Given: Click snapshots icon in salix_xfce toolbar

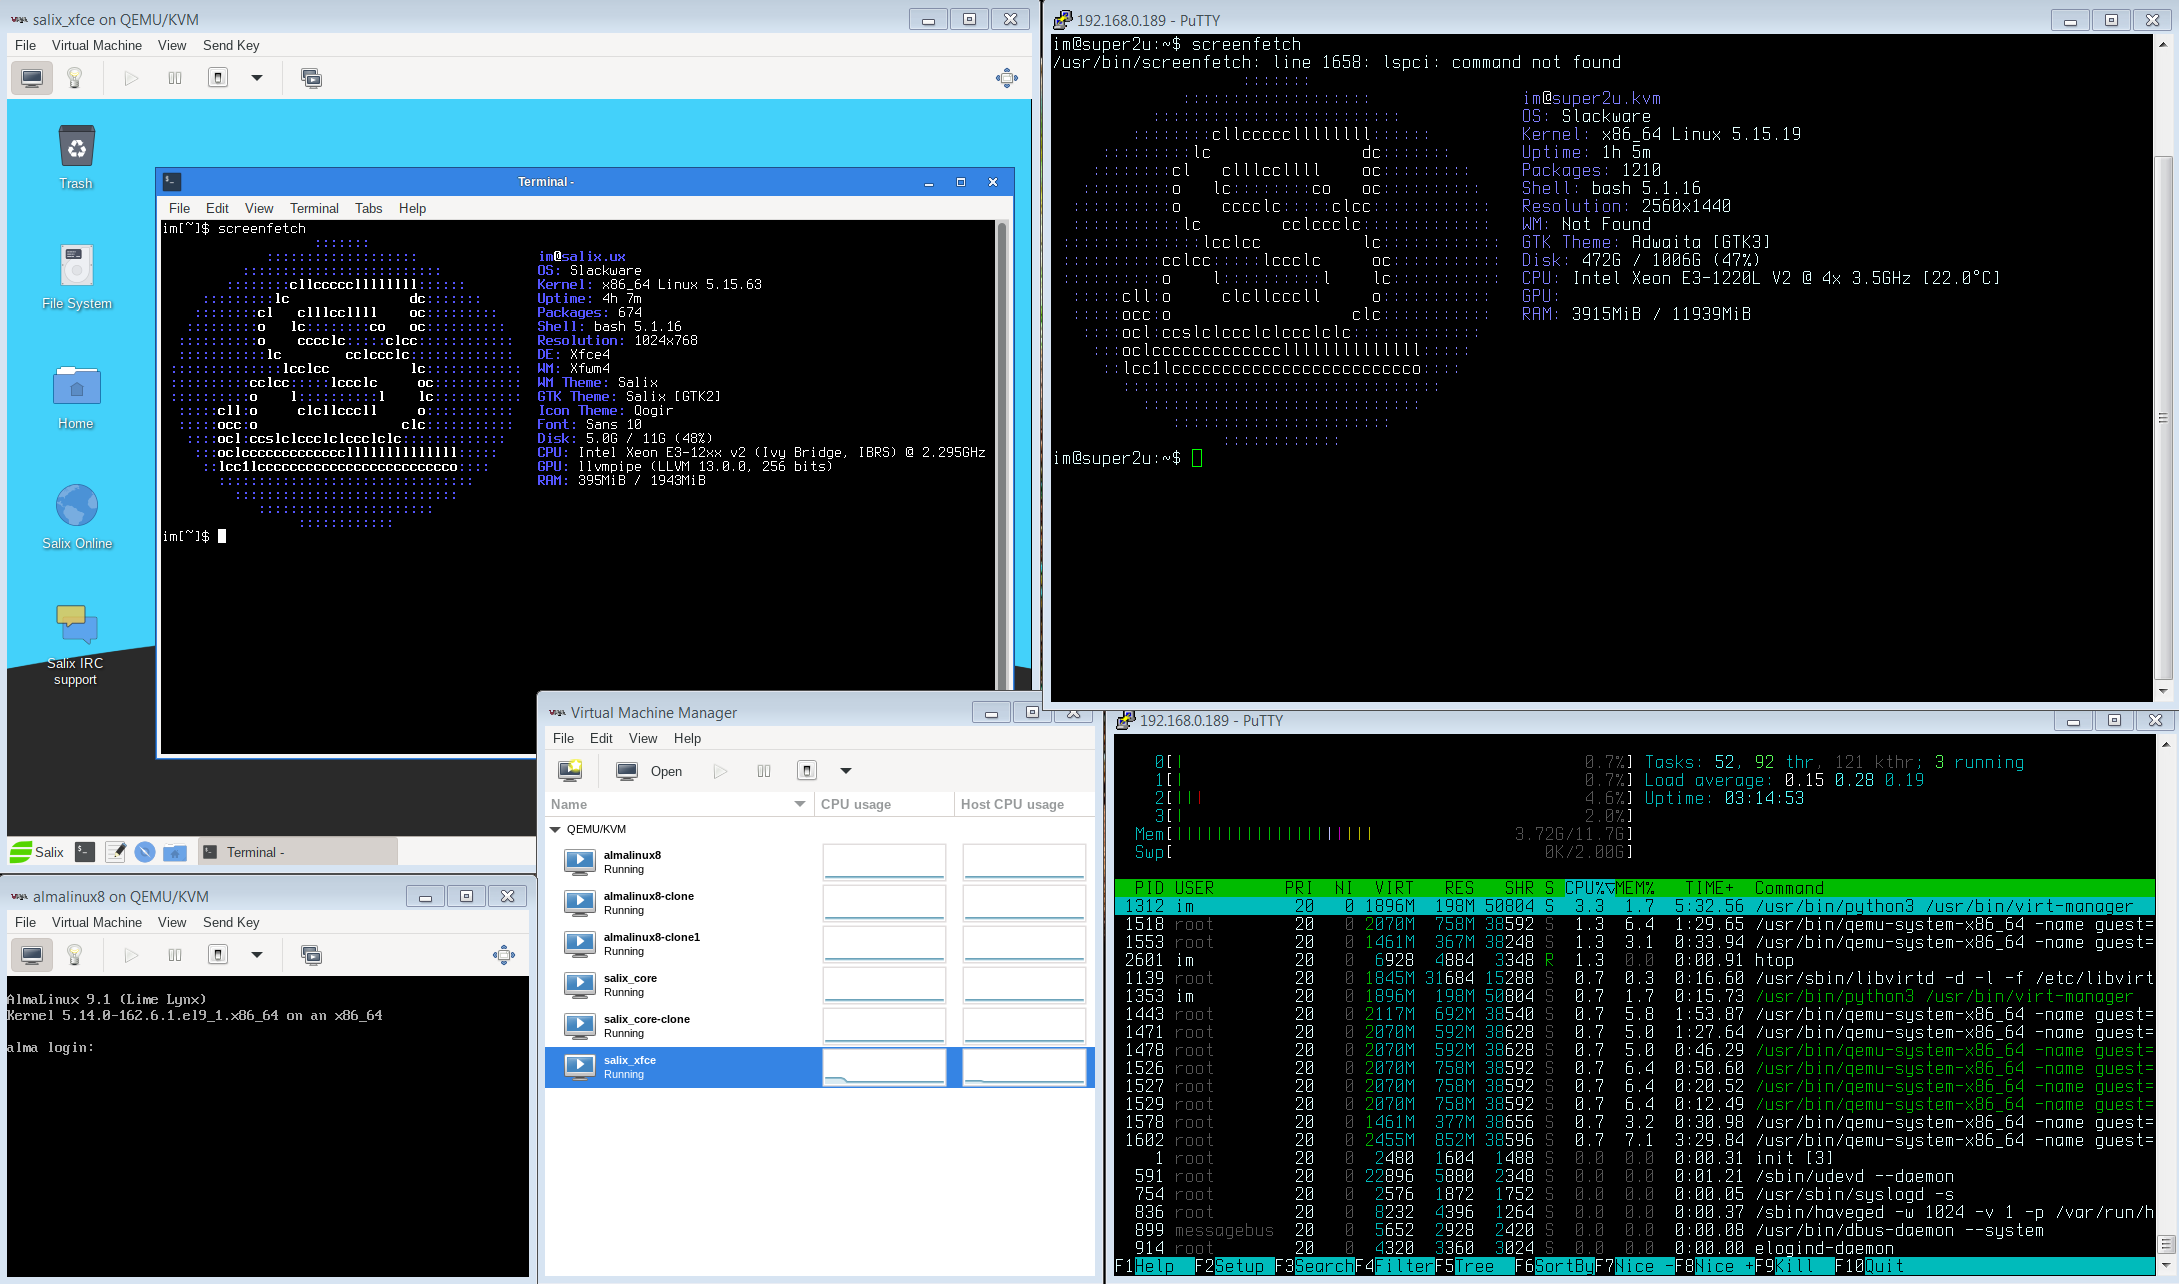Looking at the screenshot, I should tap(311, 78).
